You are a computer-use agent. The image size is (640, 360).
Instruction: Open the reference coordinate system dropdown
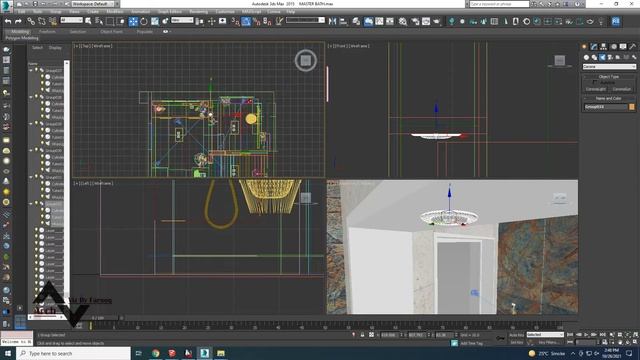pos(182,20)
